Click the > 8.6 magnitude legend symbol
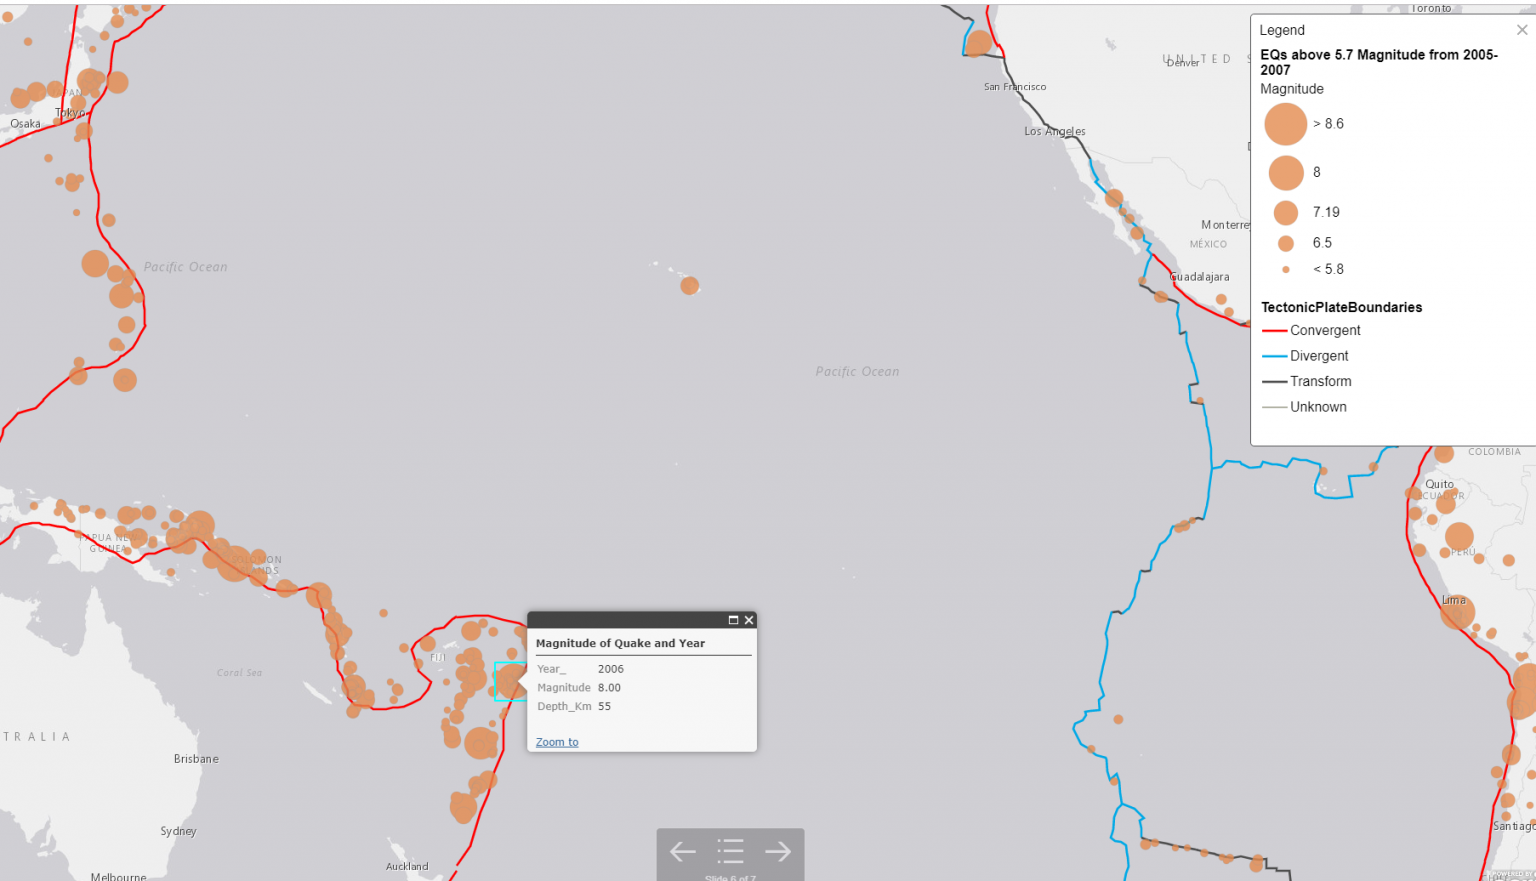This screenshot has width=1536, height=881. (1287, 123)
